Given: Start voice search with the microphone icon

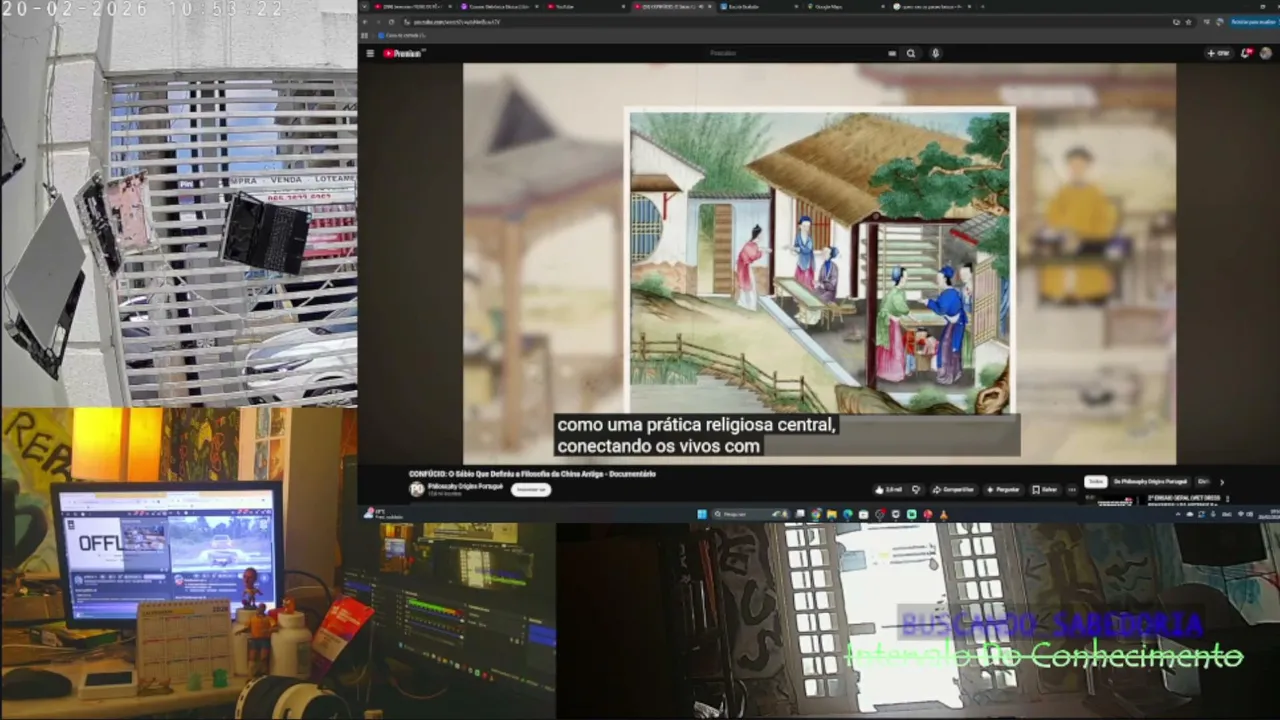Looking at the screenshot, I should pyautogui.click(x=936, y=54).
